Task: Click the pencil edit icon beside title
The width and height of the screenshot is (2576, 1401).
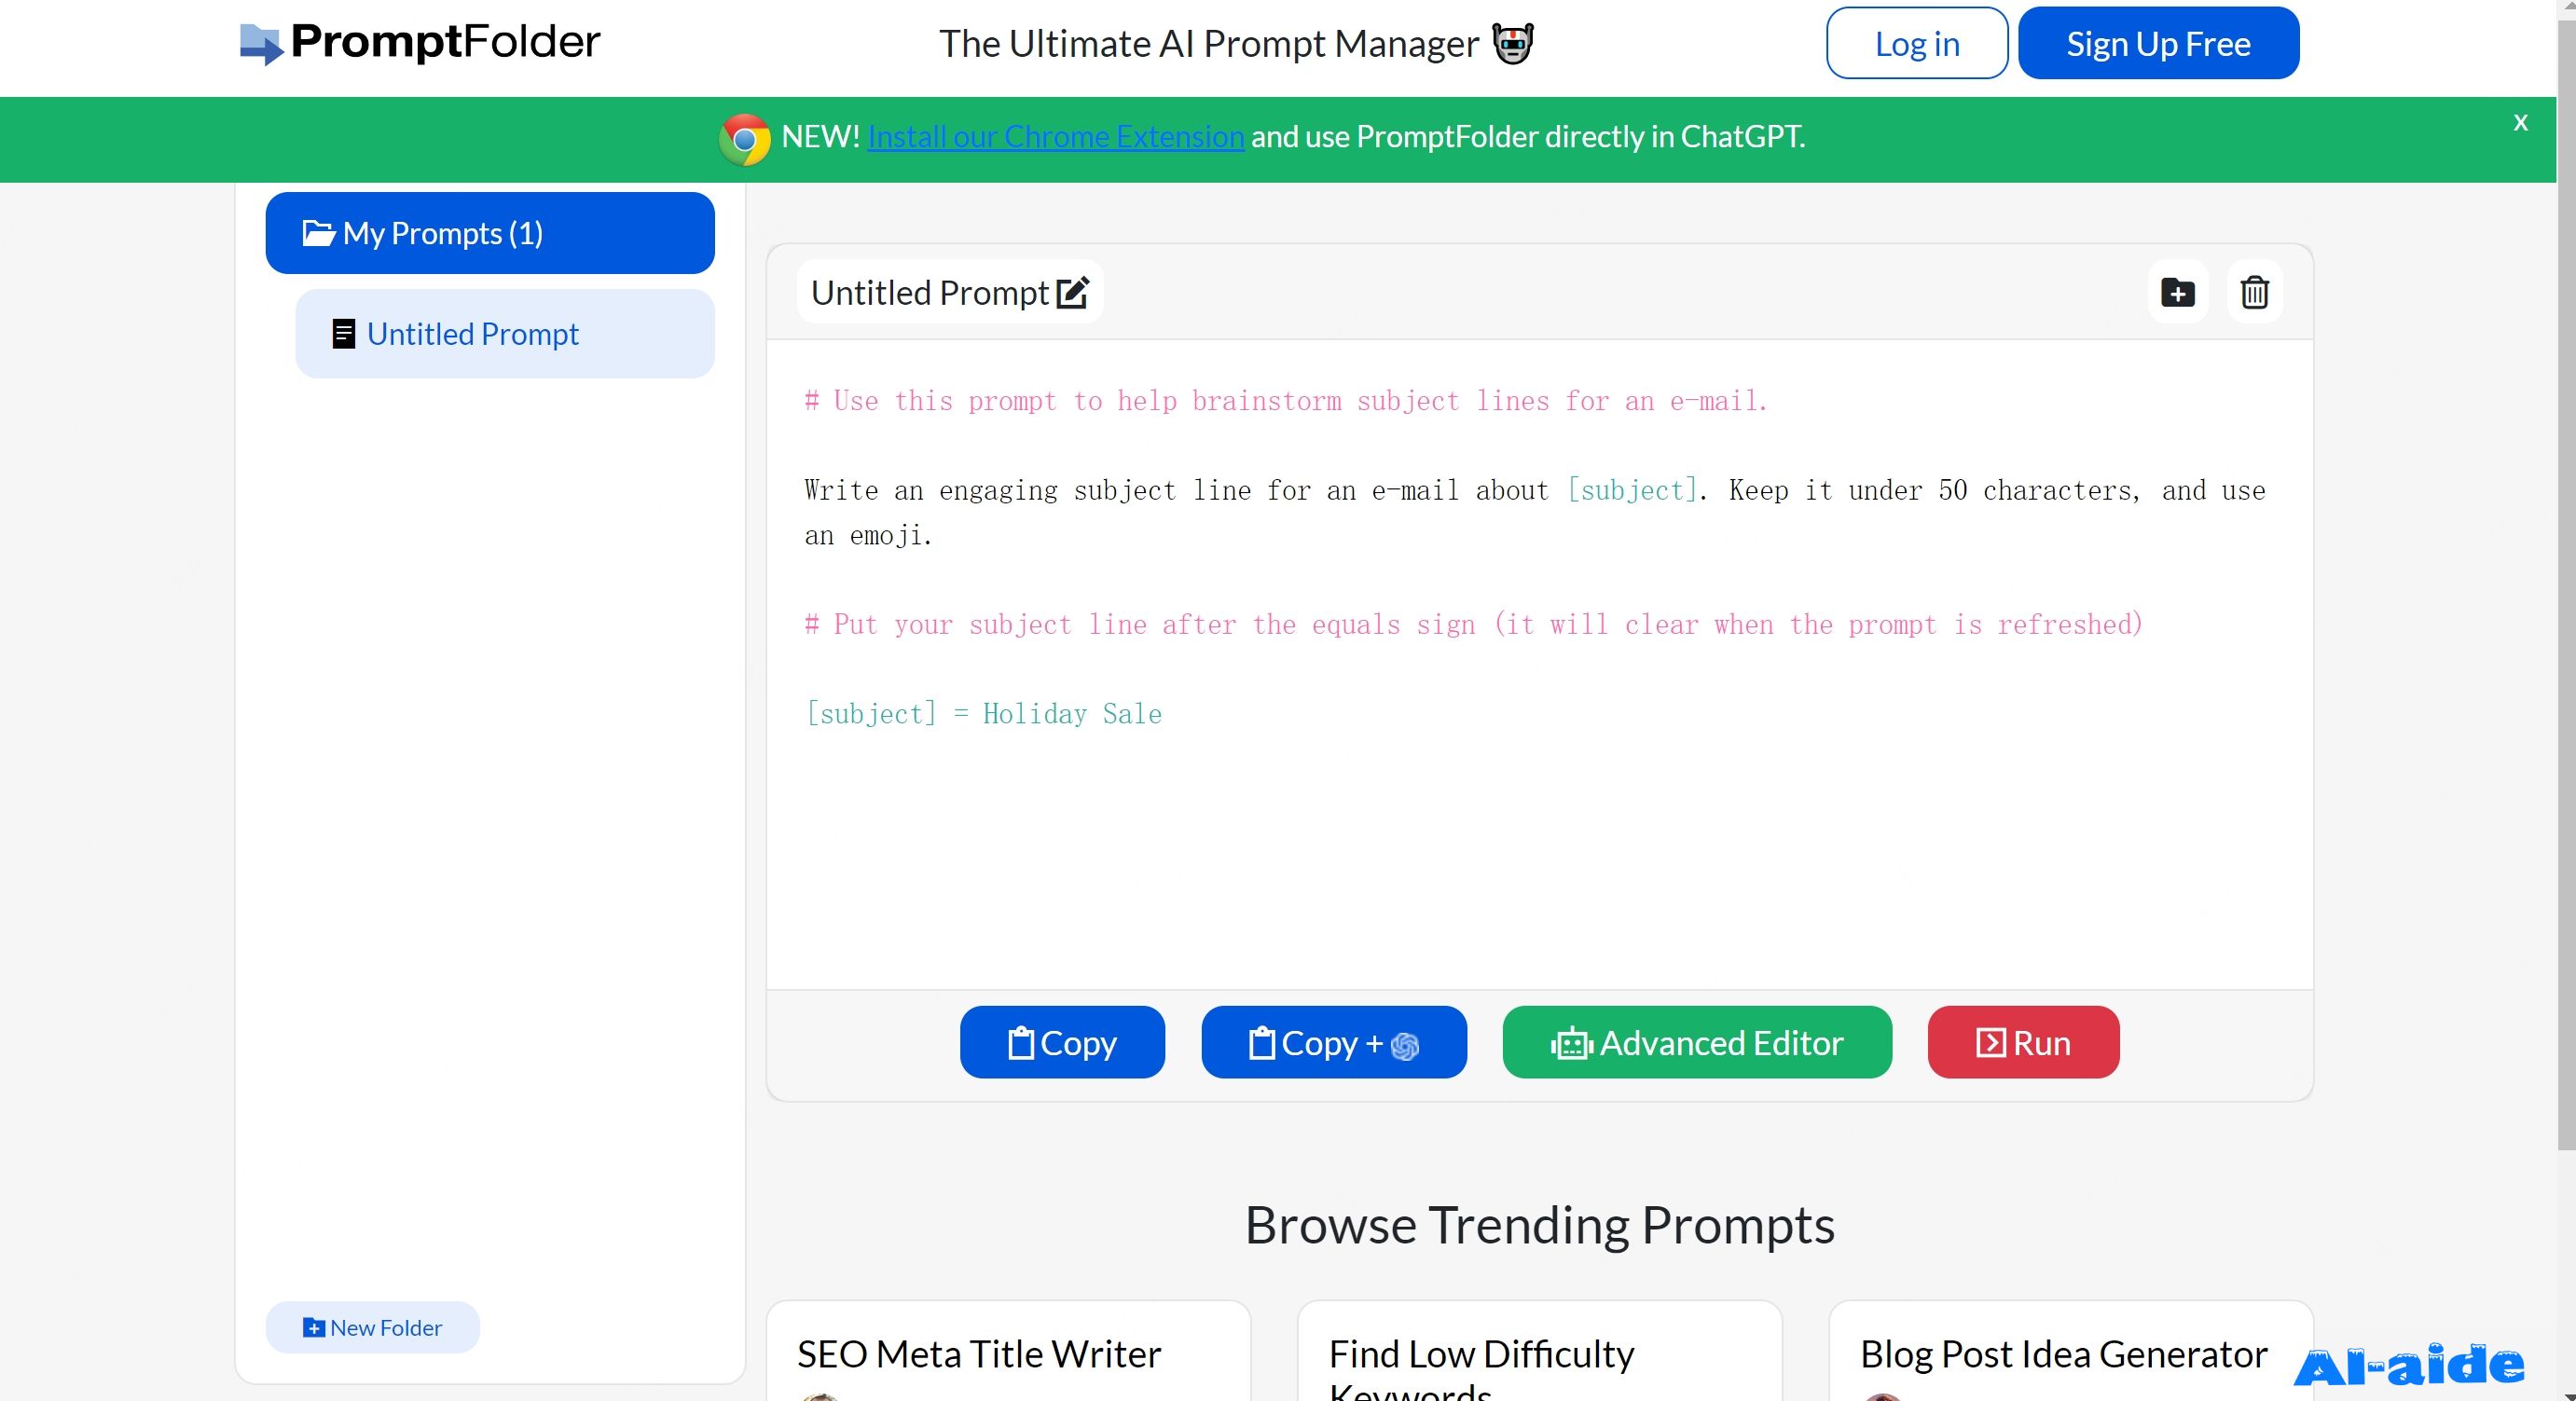Action: pos(1073,292)
